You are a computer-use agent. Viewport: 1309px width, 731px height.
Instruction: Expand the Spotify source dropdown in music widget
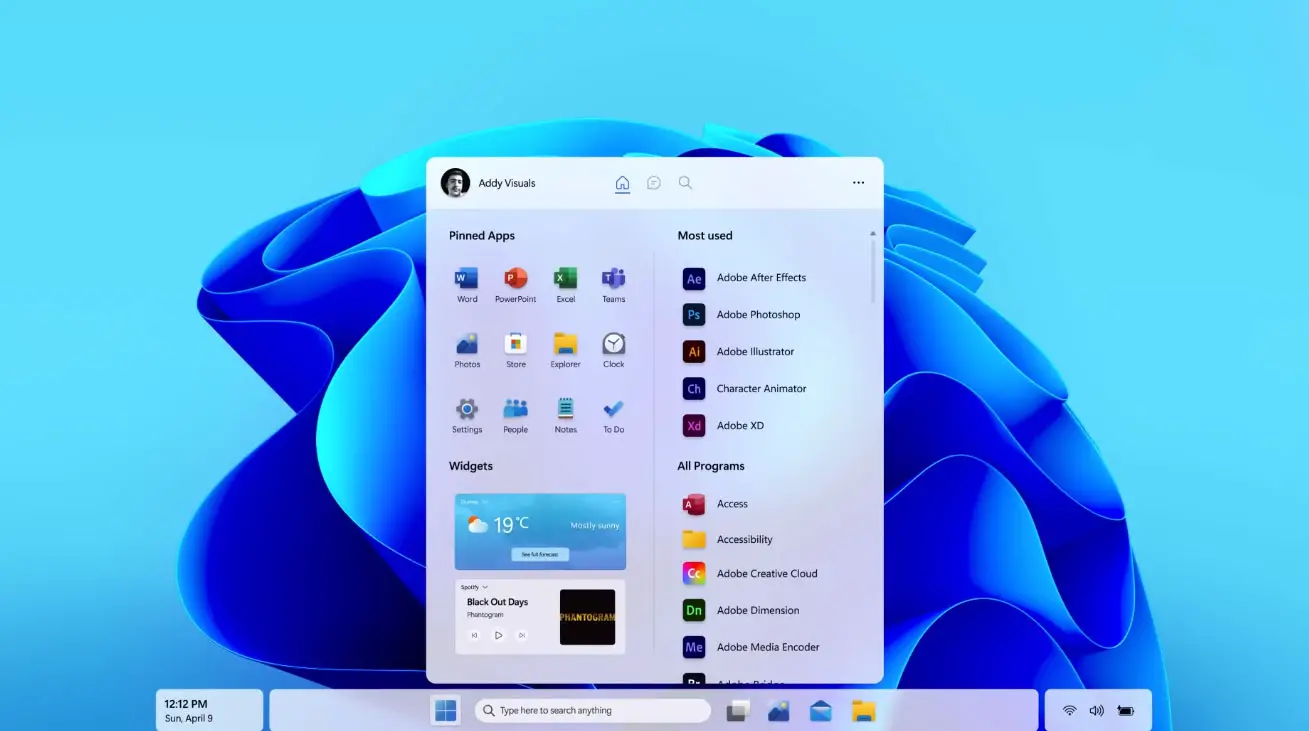pyautogui.click(x=475, y=587)
